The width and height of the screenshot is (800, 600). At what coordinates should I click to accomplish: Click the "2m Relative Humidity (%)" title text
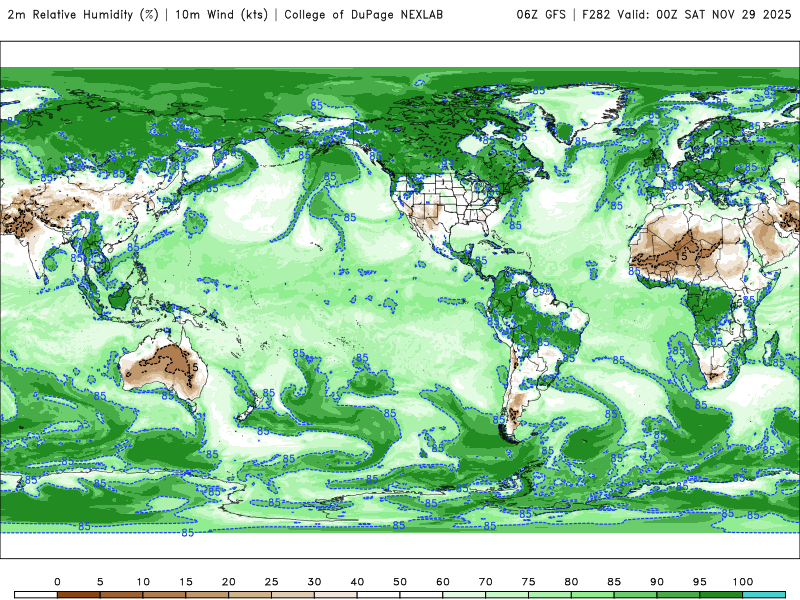click(83, 15)
